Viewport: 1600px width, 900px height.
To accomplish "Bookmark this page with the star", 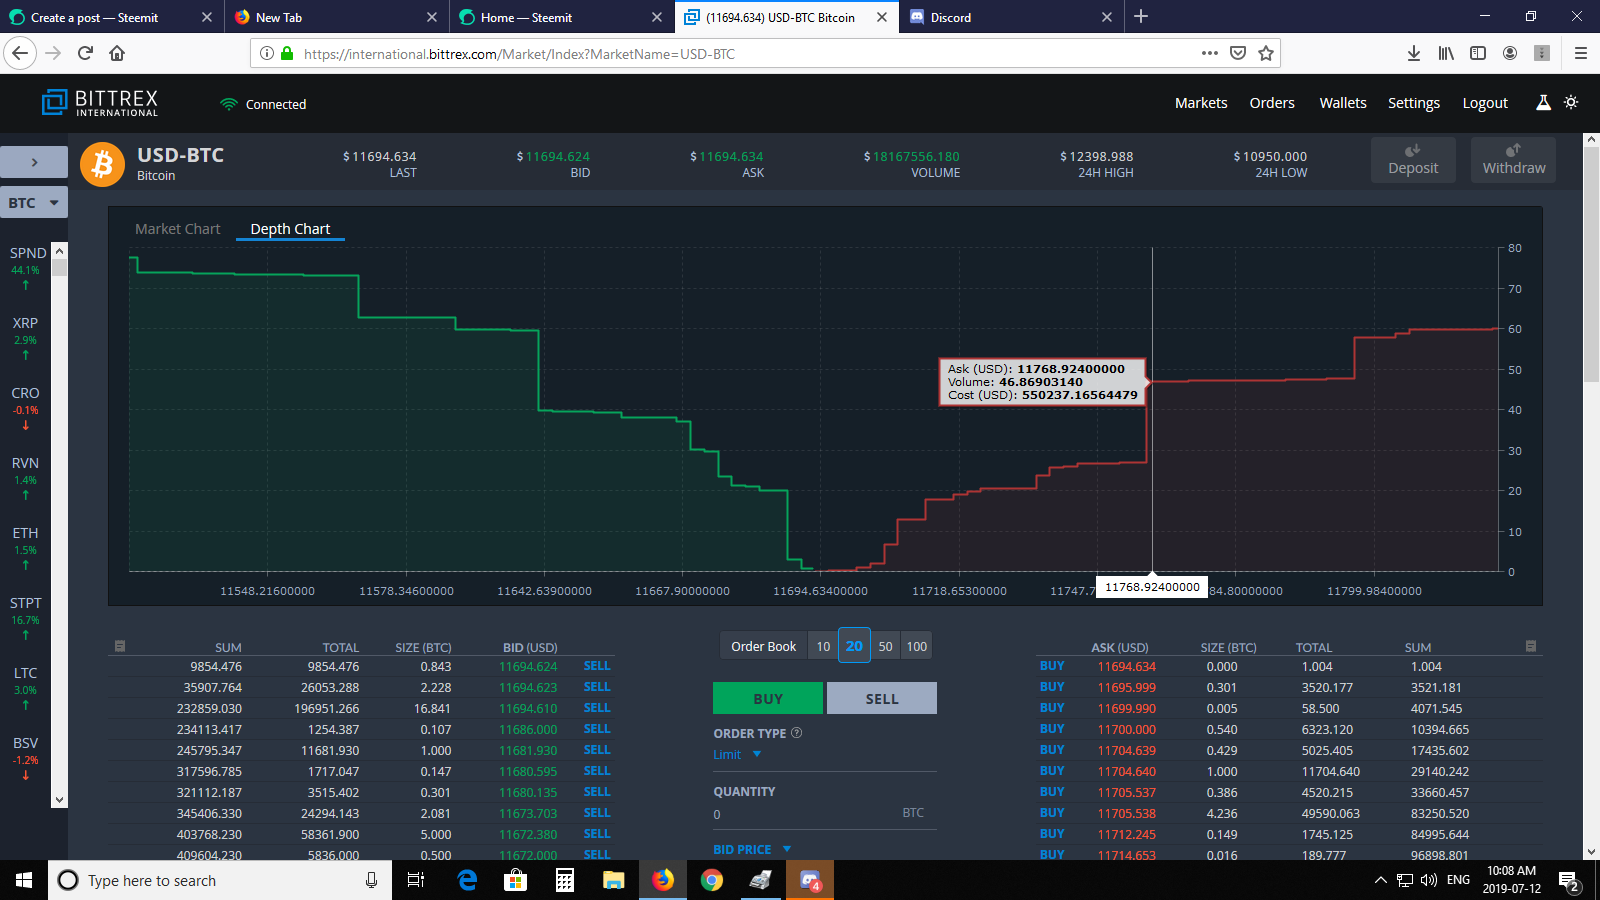I will pos(1266,53).
